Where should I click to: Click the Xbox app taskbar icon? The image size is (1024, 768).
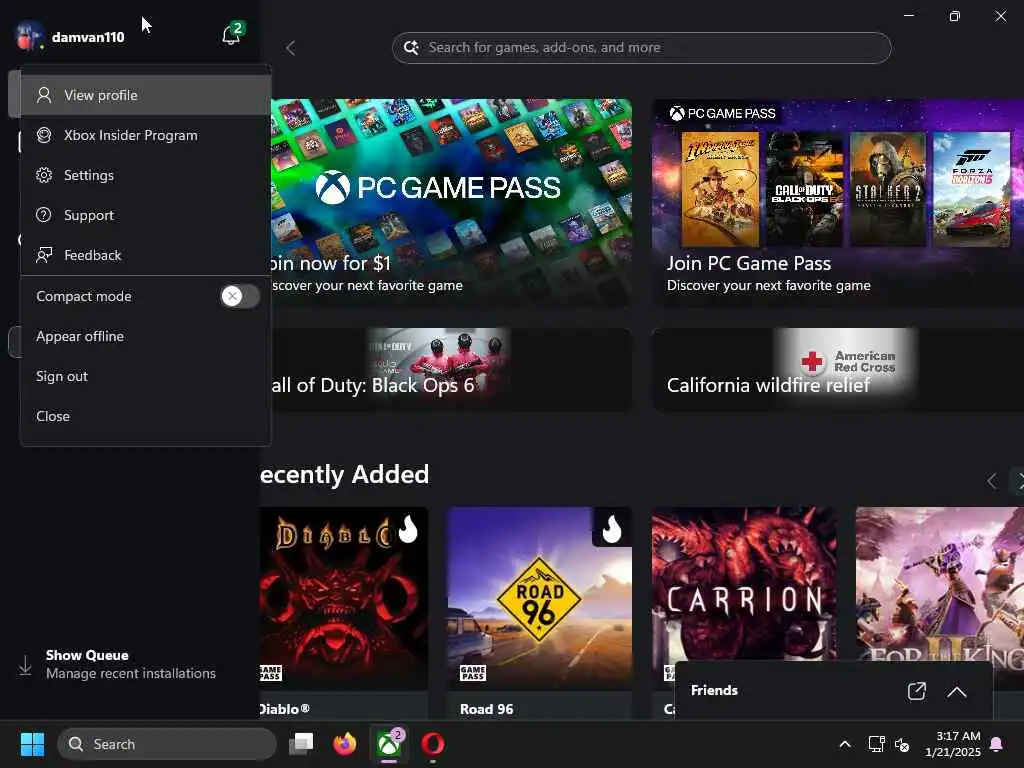[389, 744]
